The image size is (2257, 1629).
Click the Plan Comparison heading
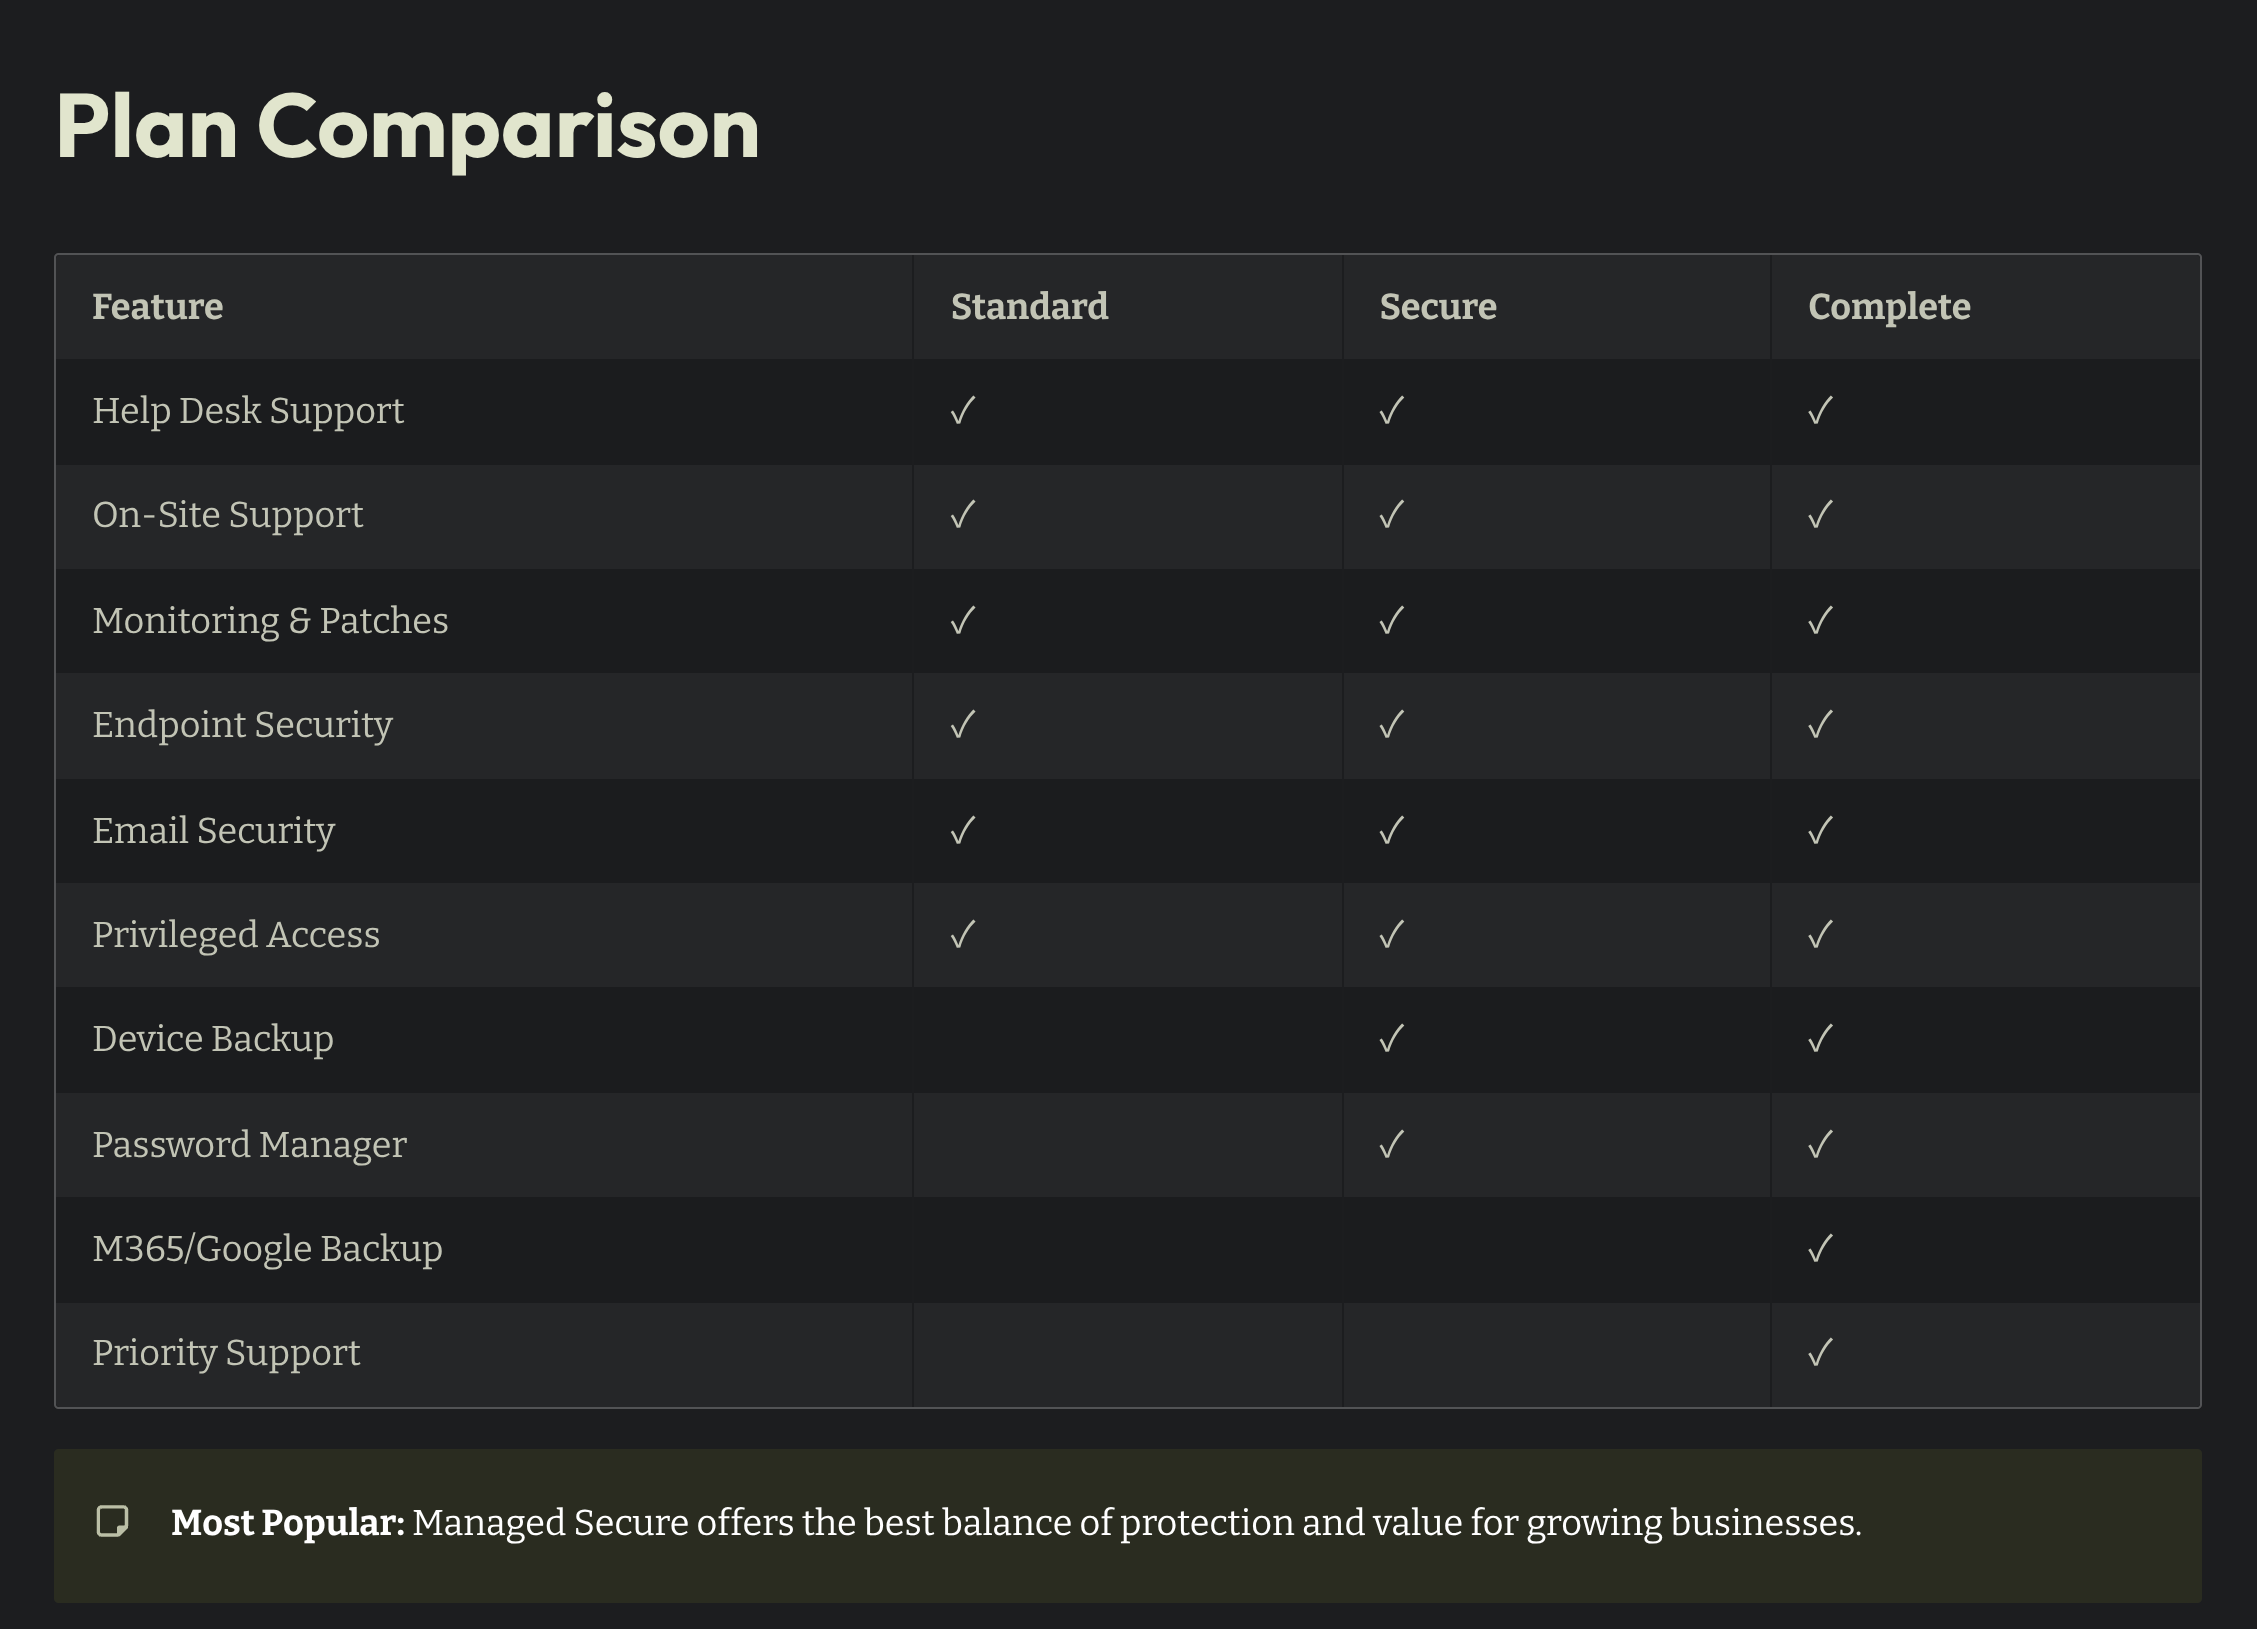tap(407, 128)
